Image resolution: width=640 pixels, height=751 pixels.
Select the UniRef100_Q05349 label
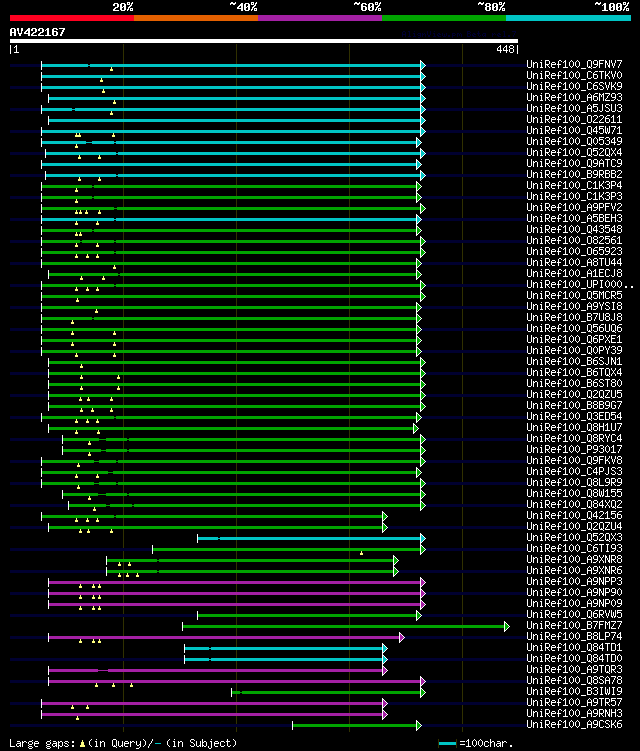point(574,141)
